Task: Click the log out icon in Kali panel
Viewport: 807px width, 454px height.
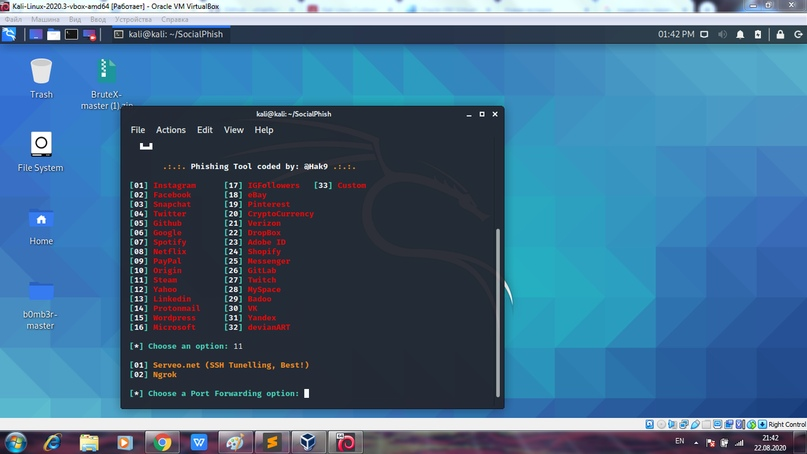Action: click(x=798, y=34)
